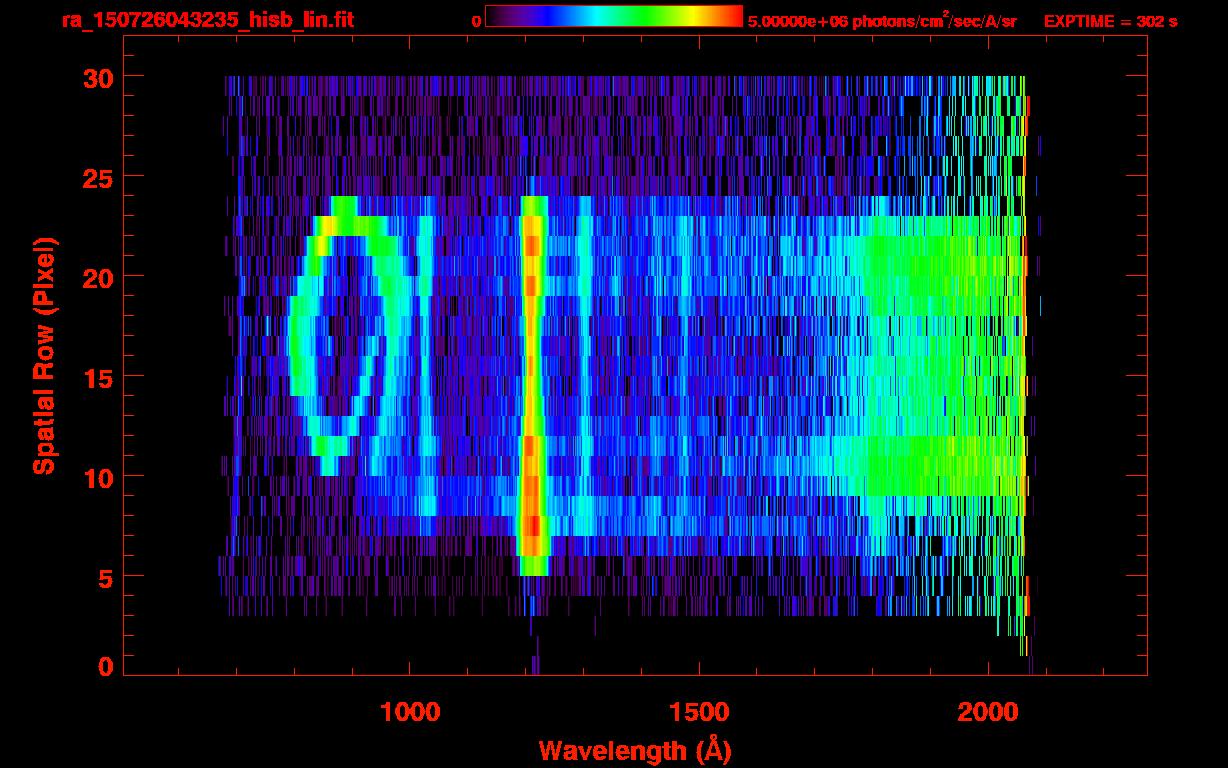
Task: Click the 1500 wavelength tick label
Action: tap(698, 712)
